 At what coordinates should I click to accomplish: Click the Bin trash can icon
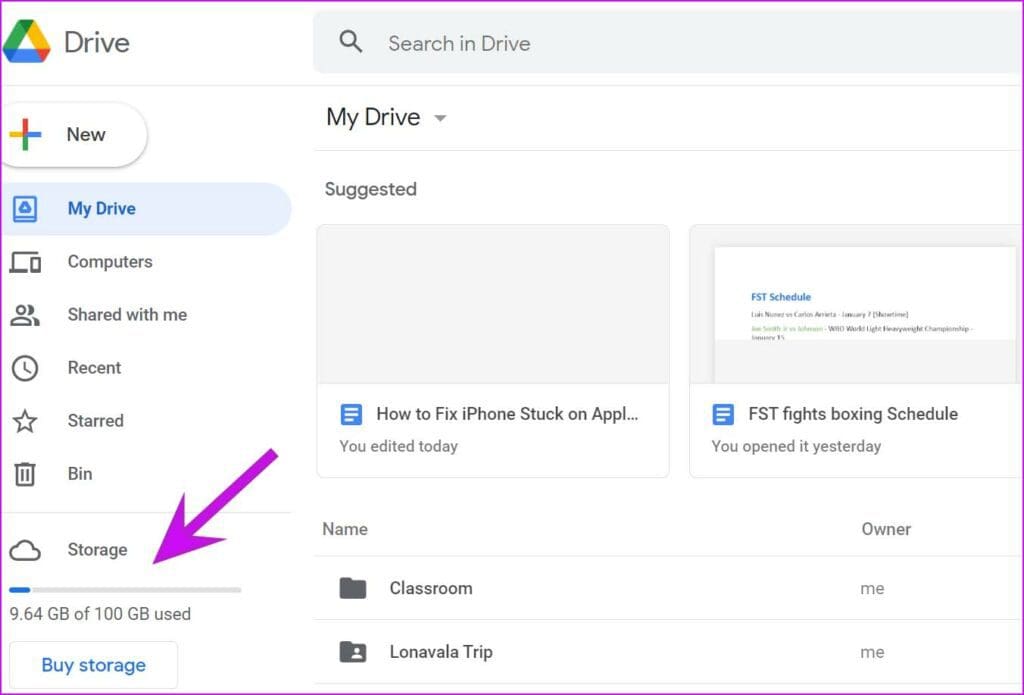point(25,474)
